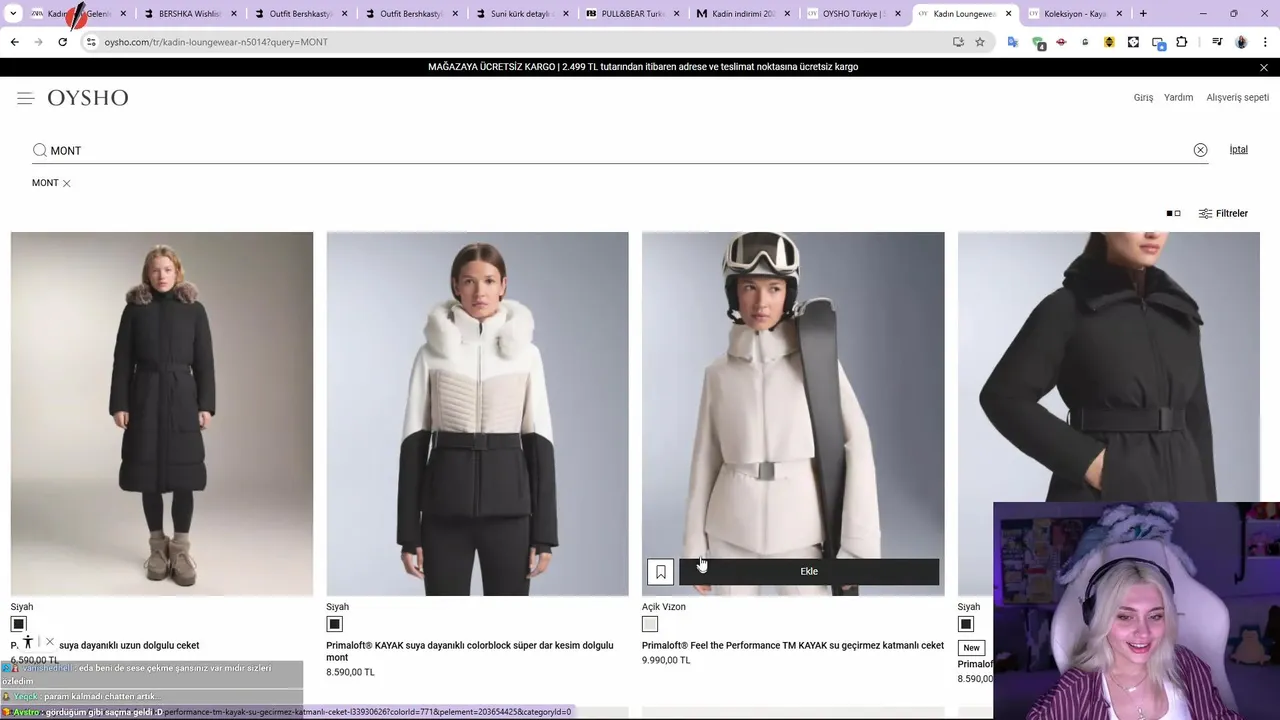Switch to PULL&BEAR Türkiye tab
This screenshot has width=1280, height=720.
pos(631,14)
